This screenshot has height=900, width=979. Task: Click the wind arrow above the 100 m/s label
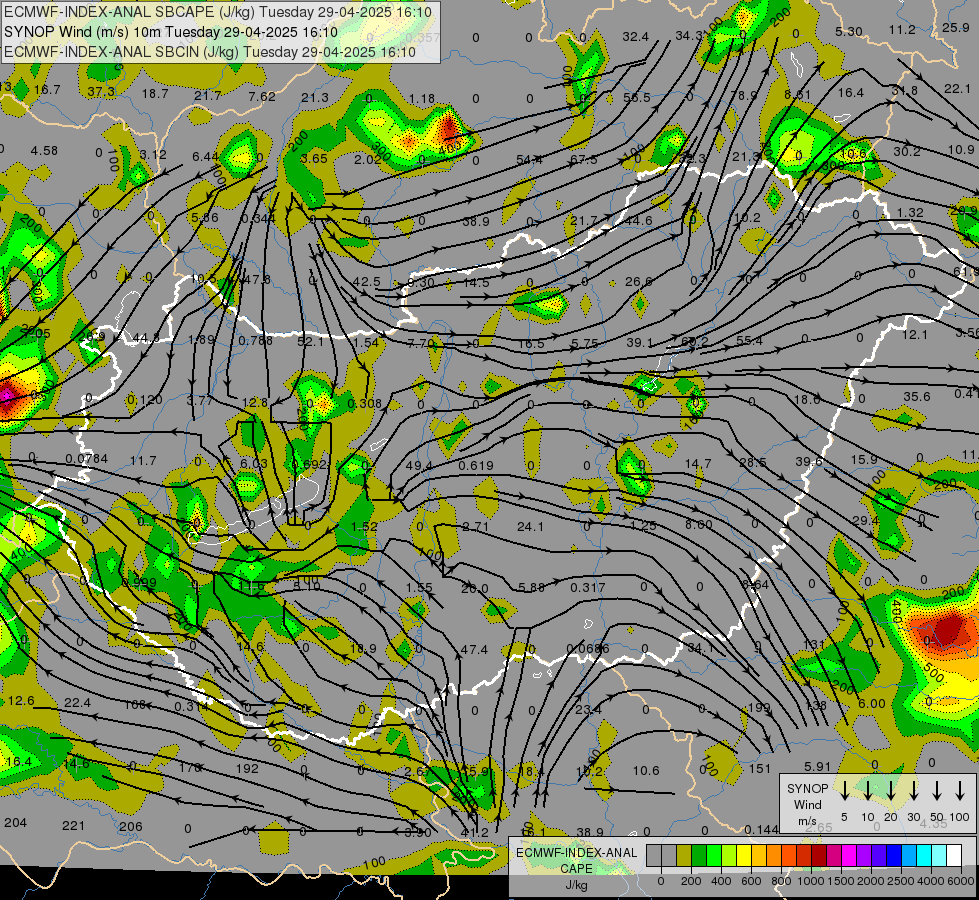pyautogui.click(x=960, y=790)
